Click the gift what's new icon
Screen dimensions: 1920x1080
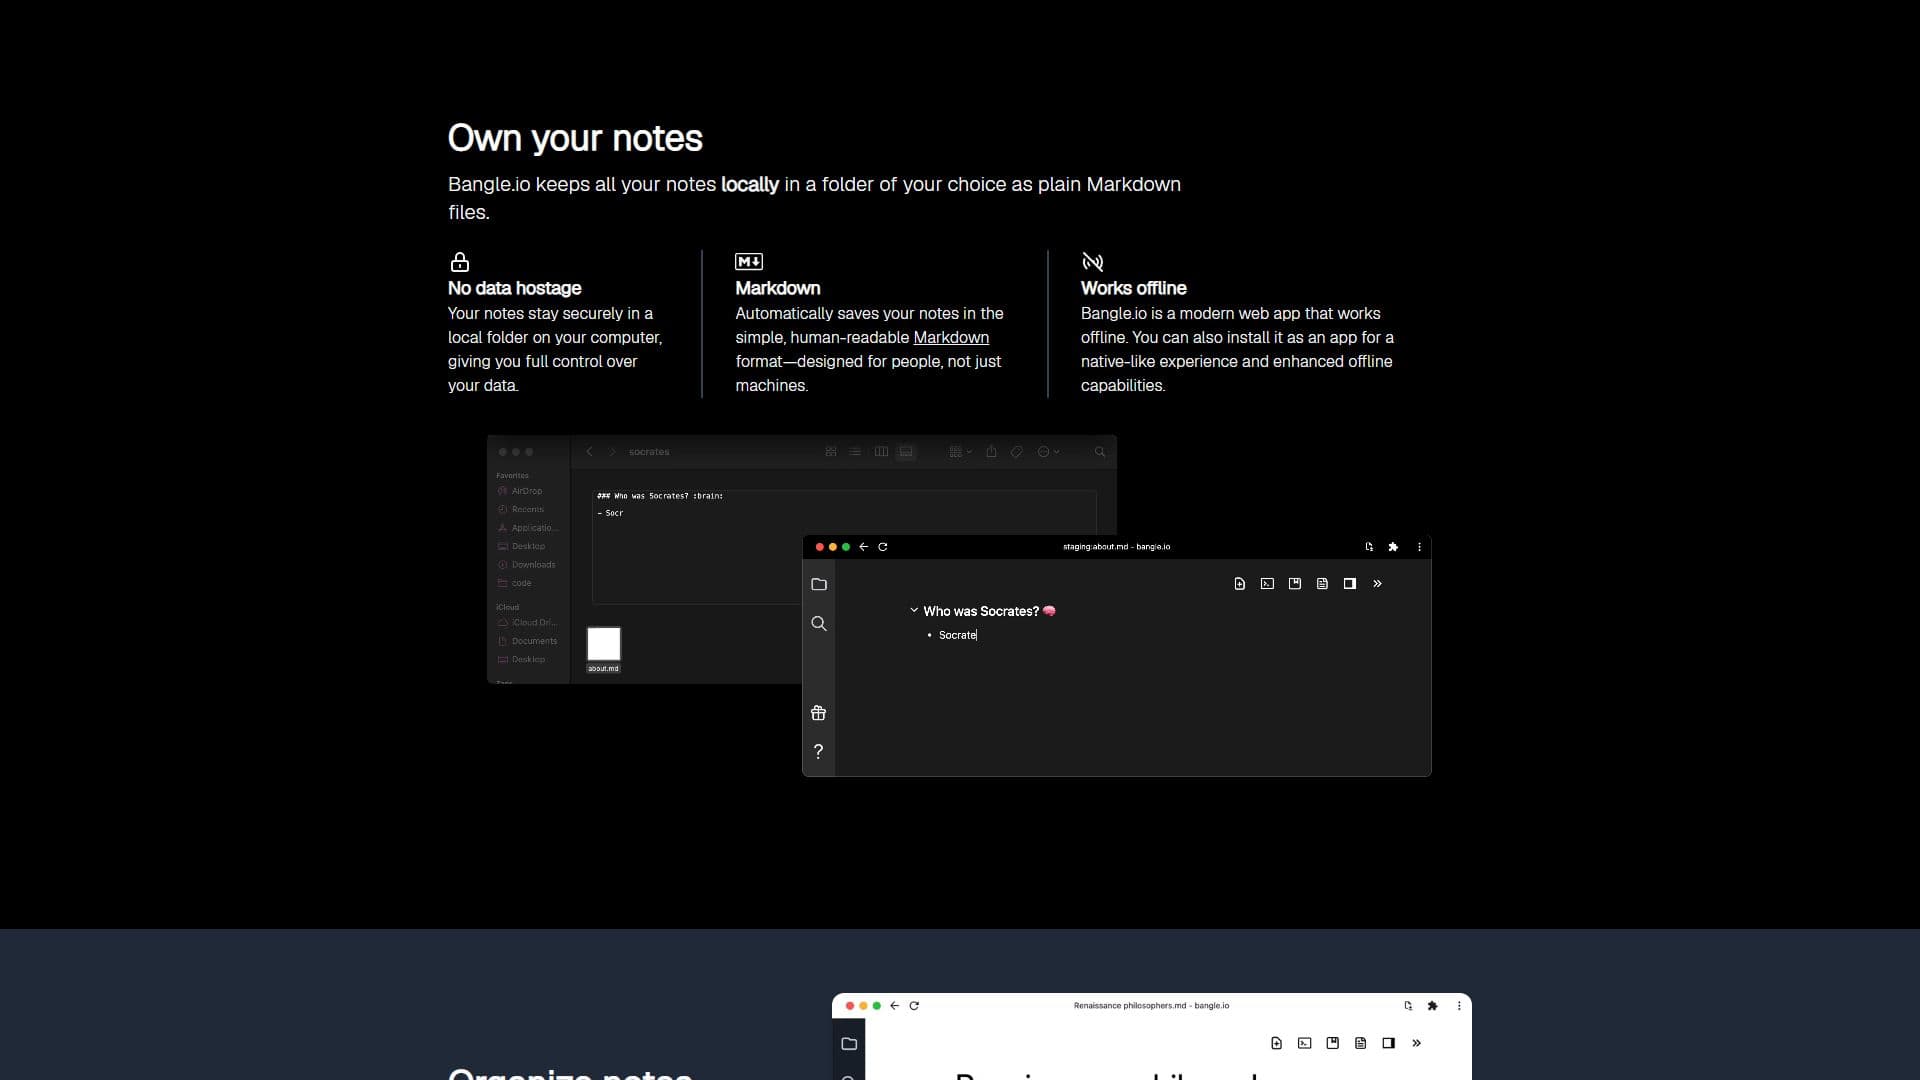(x=818, y=713)
